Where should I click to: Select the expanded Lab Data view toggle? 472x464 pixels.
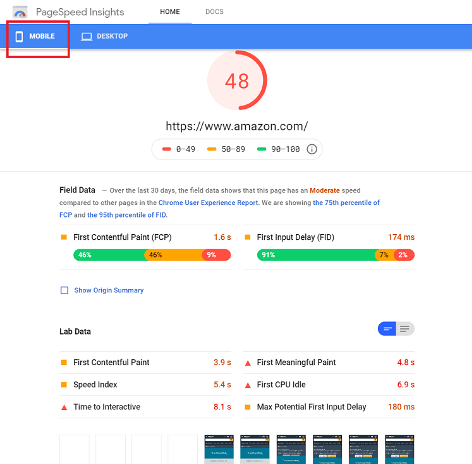pyautogui.click(x=405, y=329)
